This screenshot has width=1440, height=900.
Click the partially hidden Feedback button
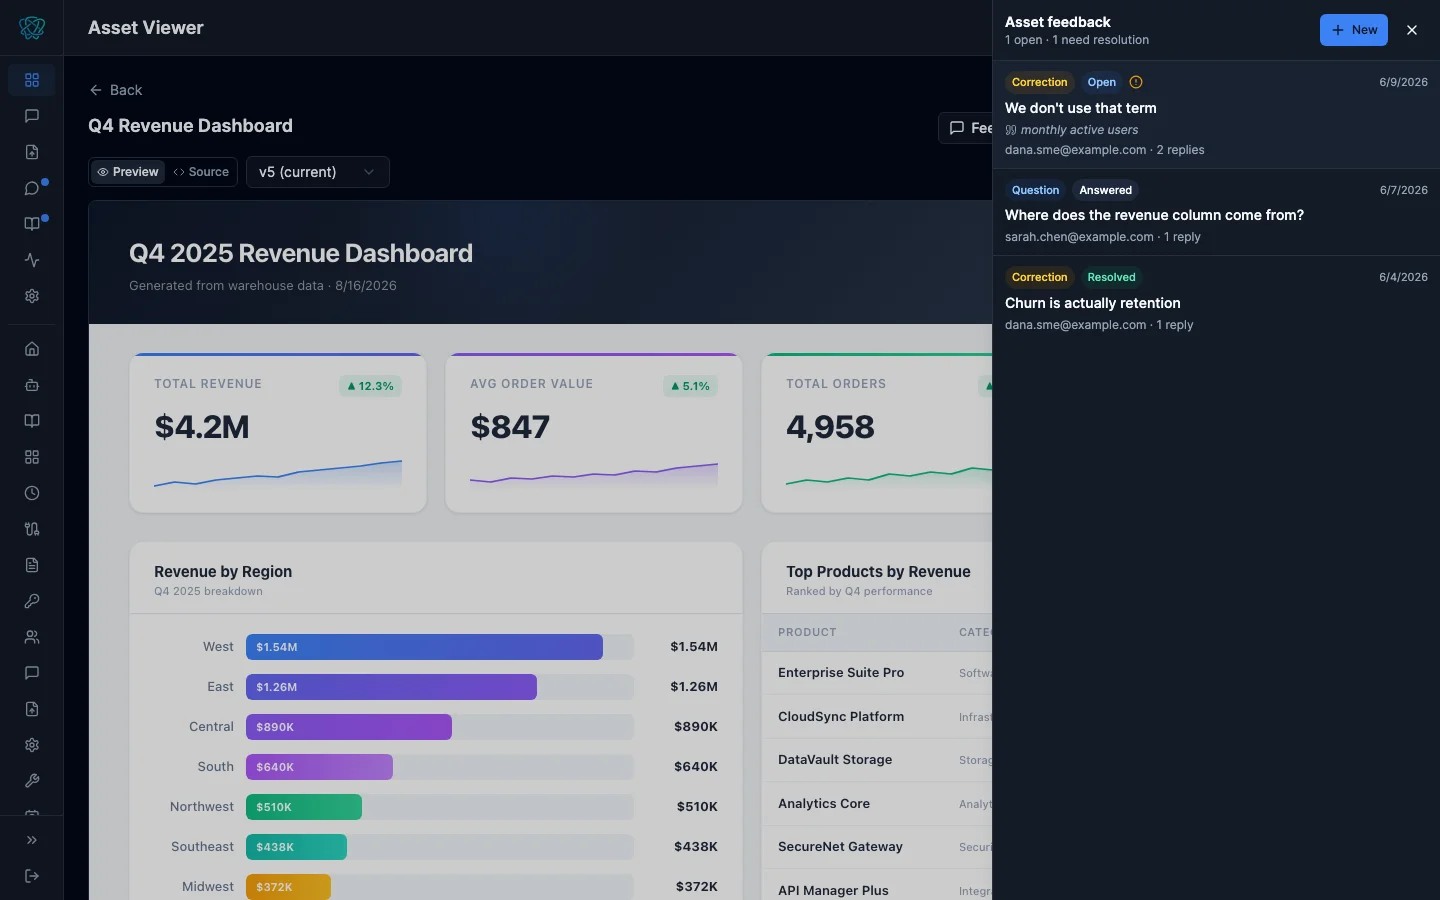(966, 128)
